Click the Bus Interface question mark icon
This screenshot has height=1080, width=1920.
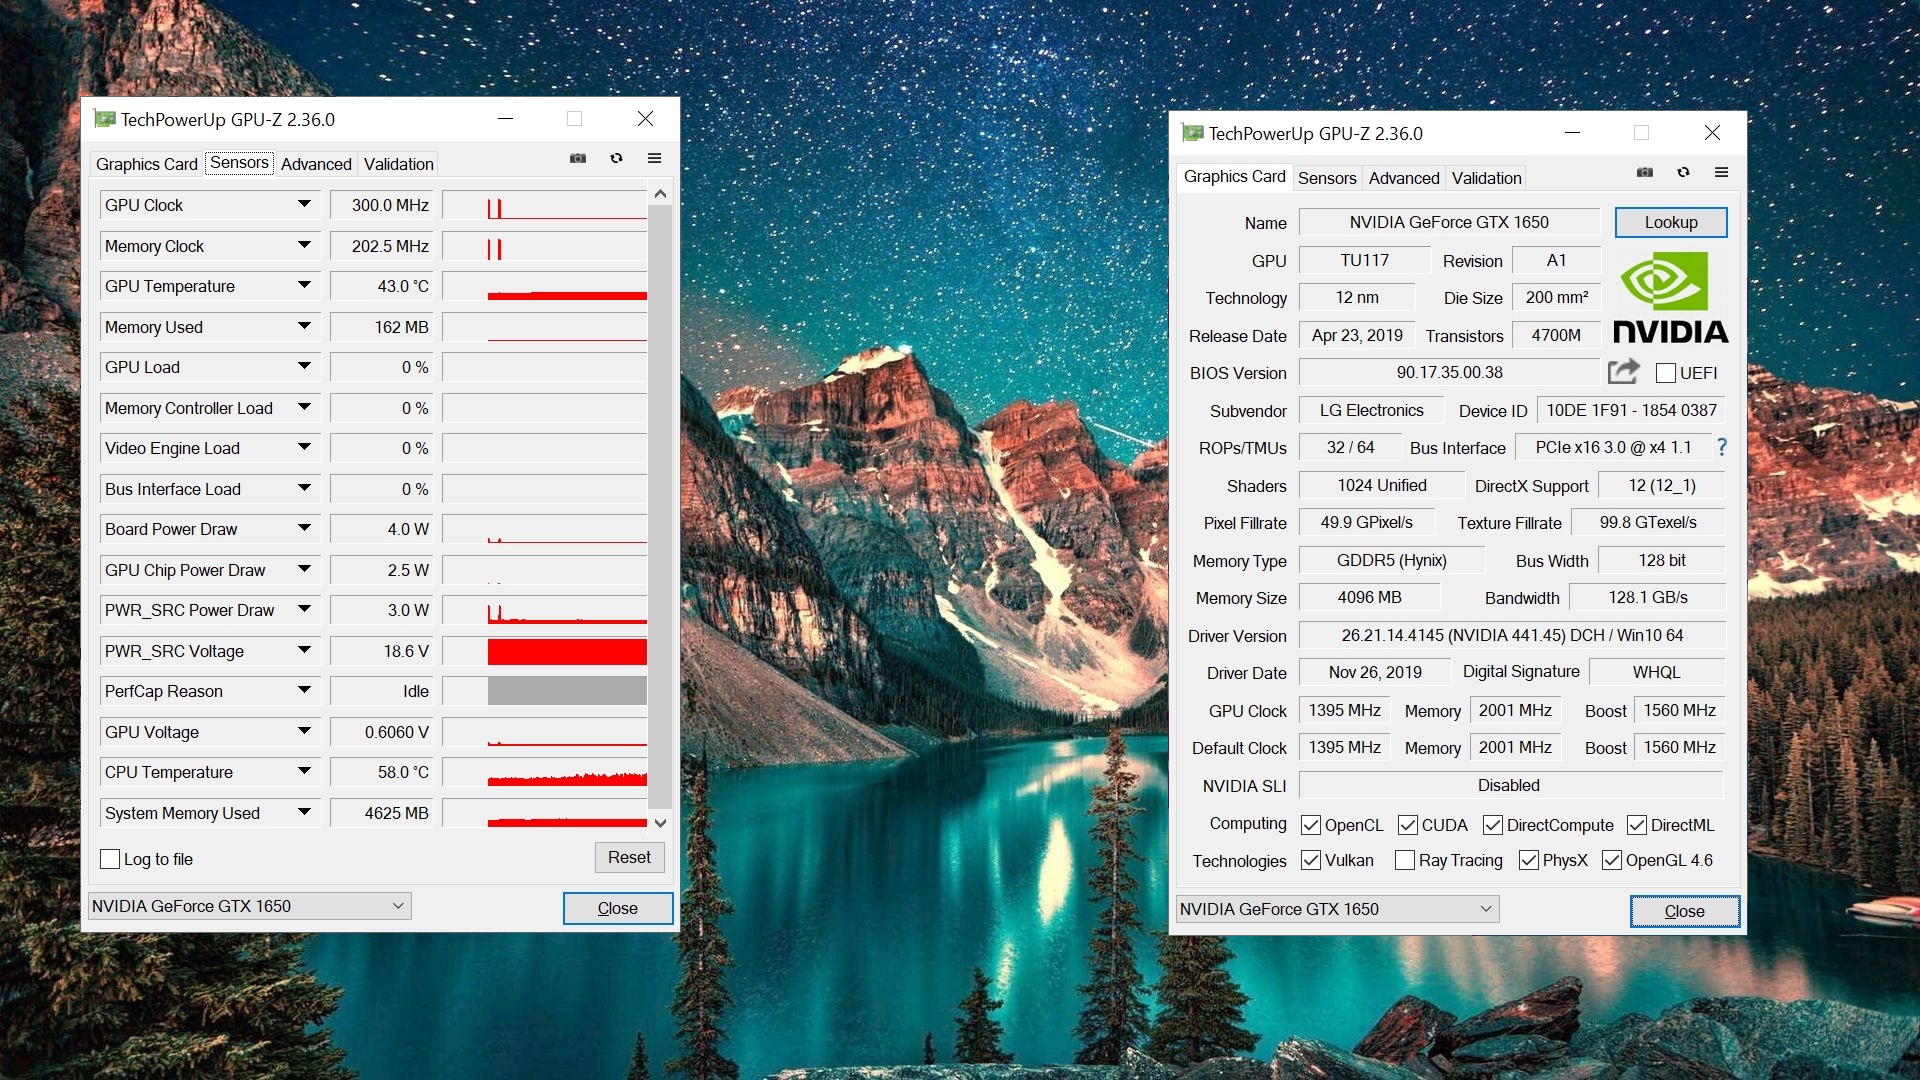[x=1722, y=447]
